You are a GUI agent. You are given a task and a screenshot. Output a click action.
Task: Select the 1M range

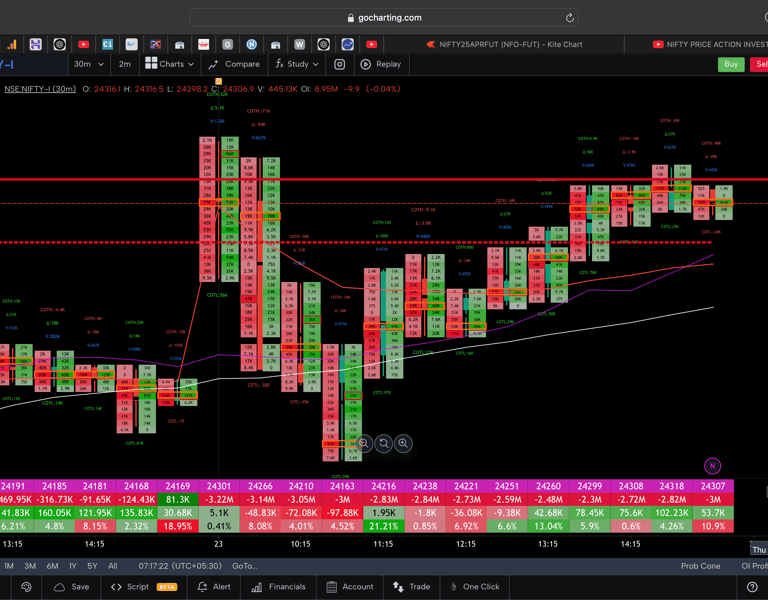(9, 566)
